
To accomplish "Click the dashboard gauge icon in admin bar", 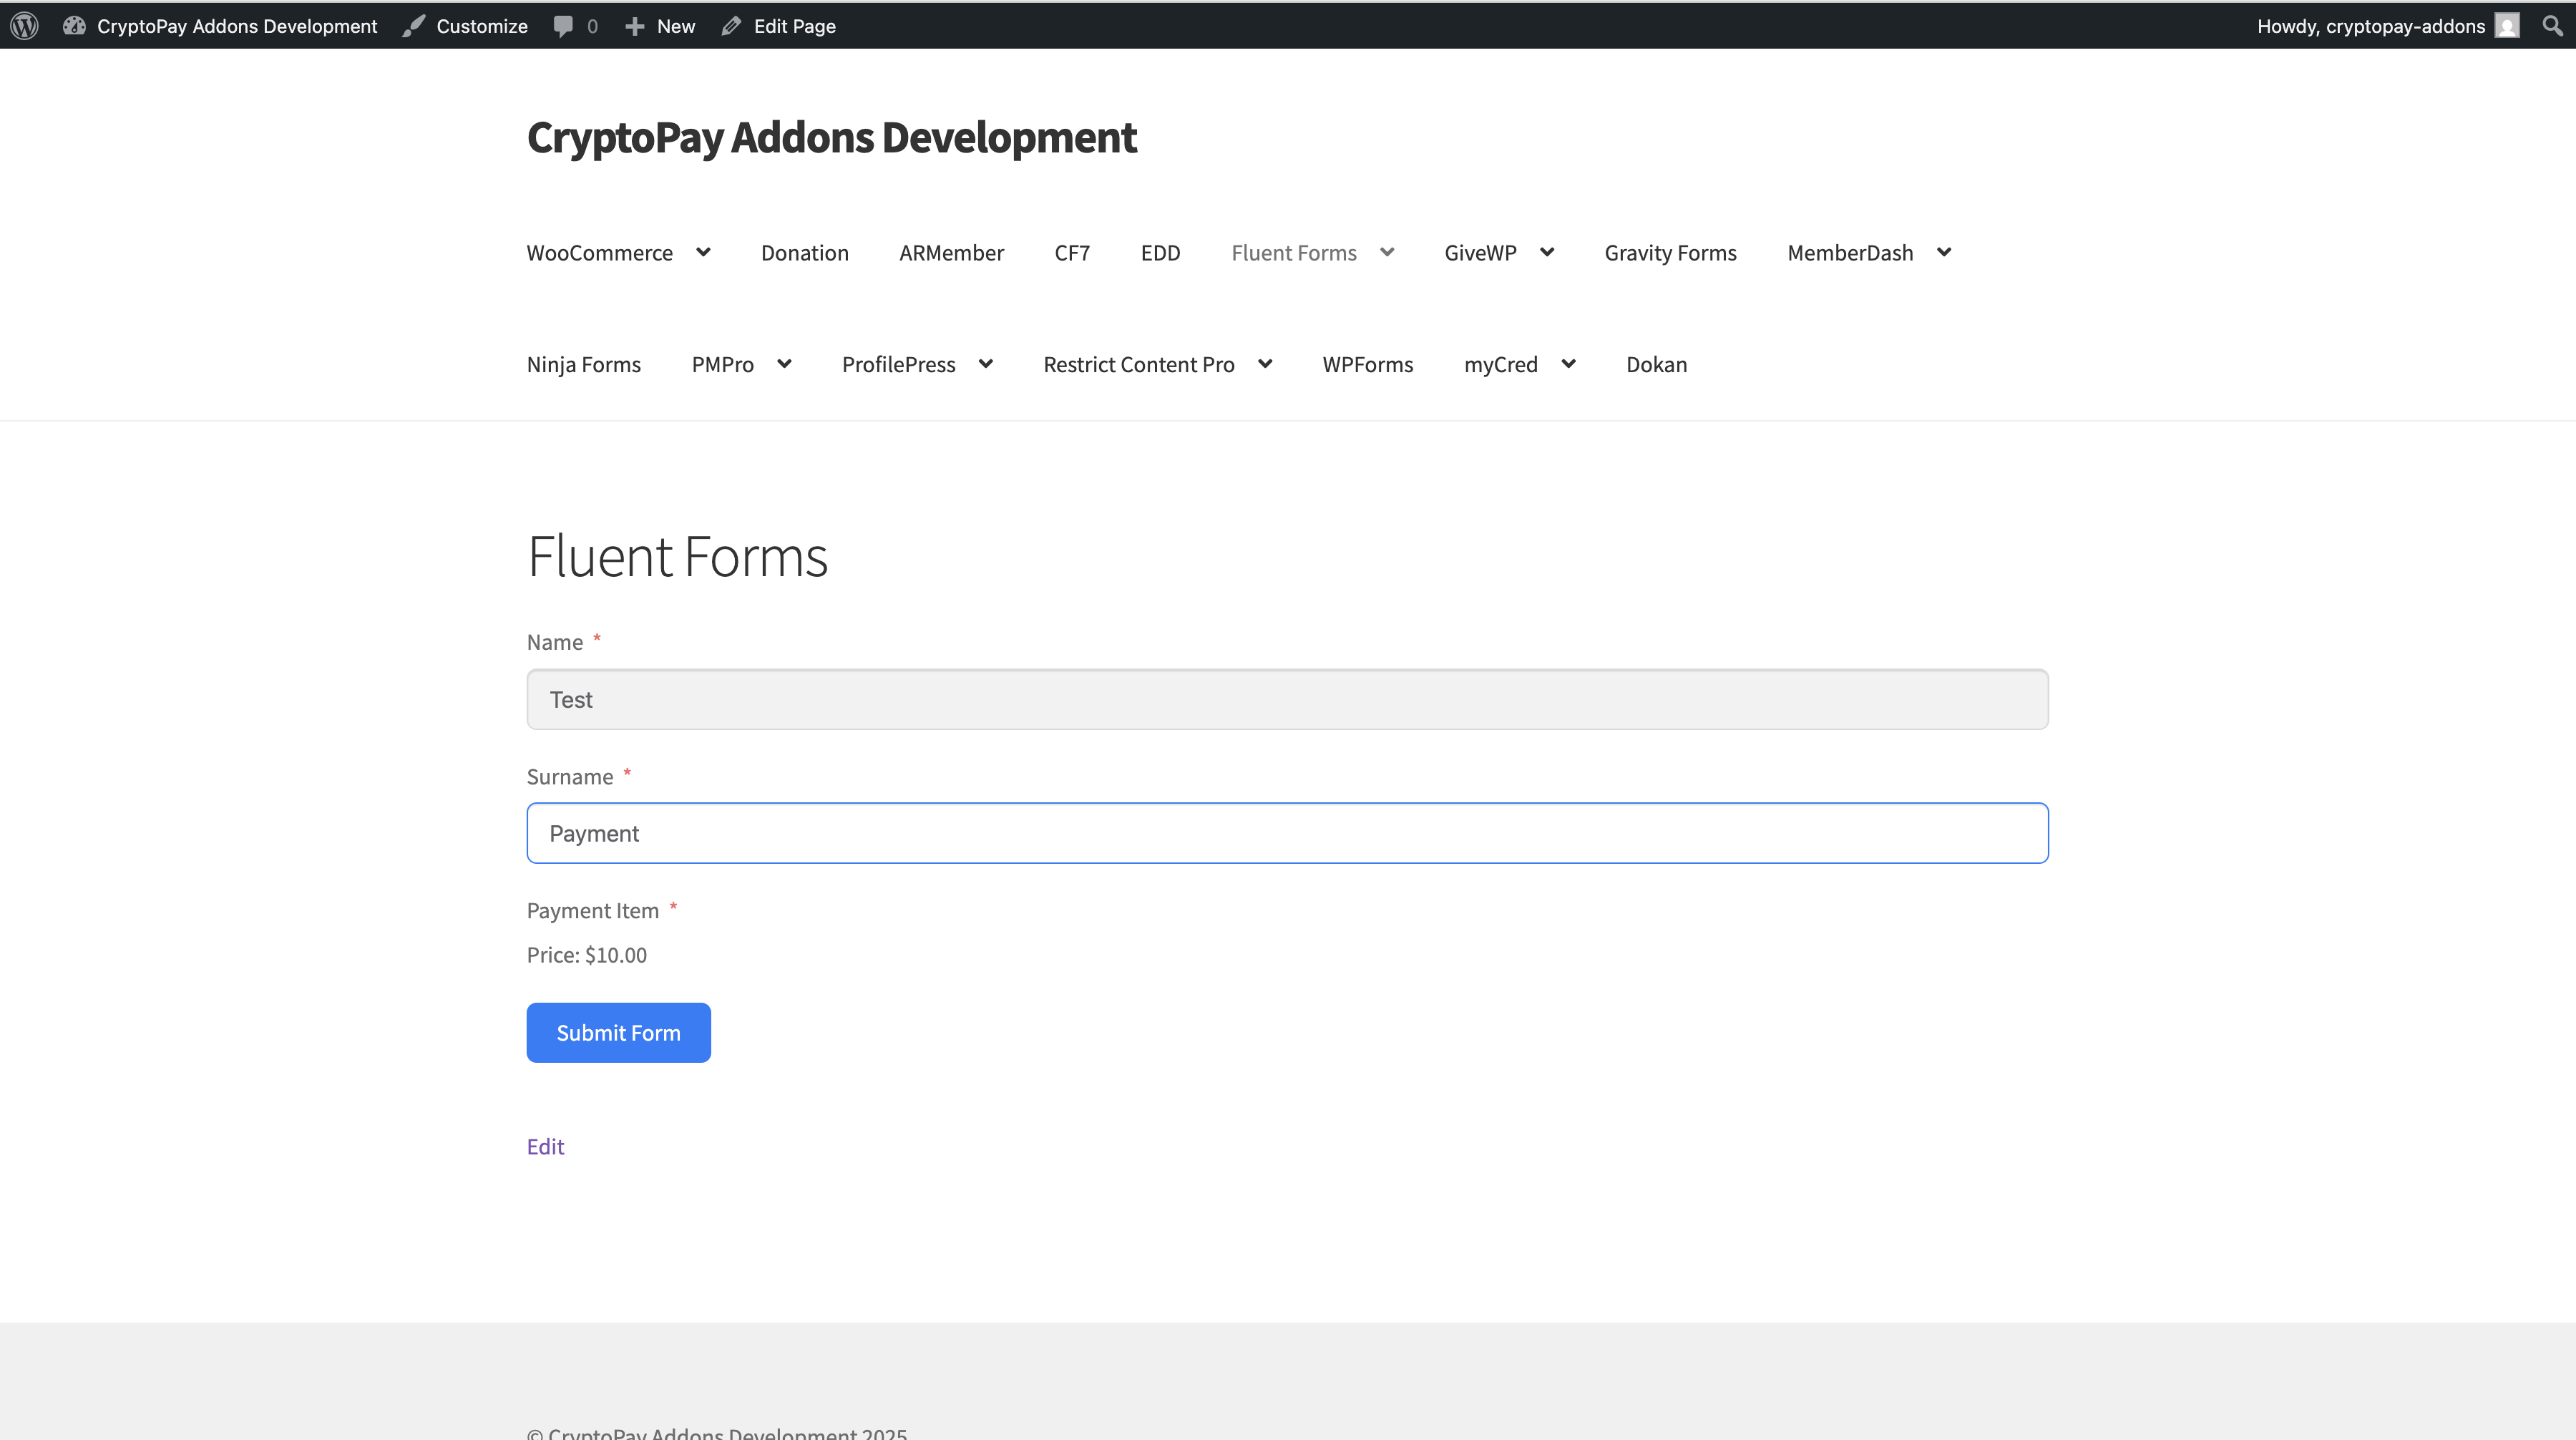I will (x=74, y=26).
